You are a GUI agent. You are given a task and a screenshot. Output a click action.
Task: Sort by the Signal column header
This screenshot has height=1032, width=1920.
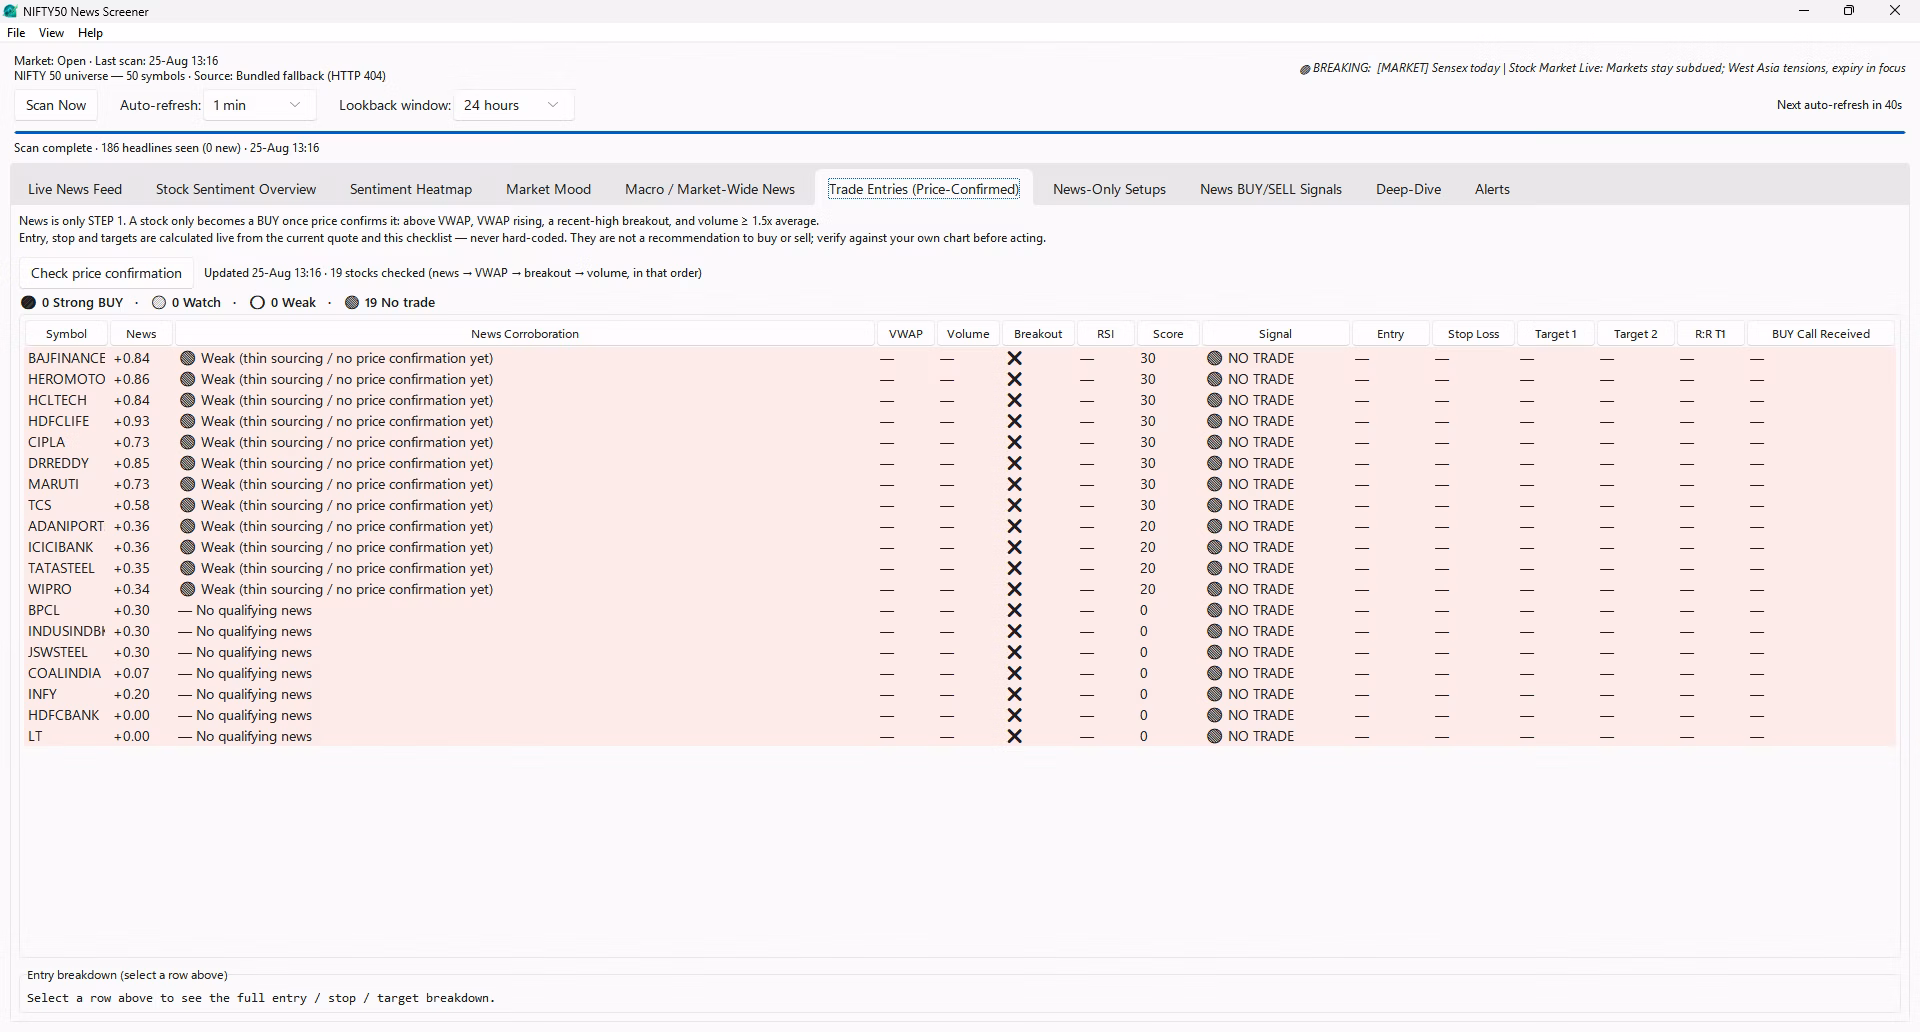[x=1275, y=334]
